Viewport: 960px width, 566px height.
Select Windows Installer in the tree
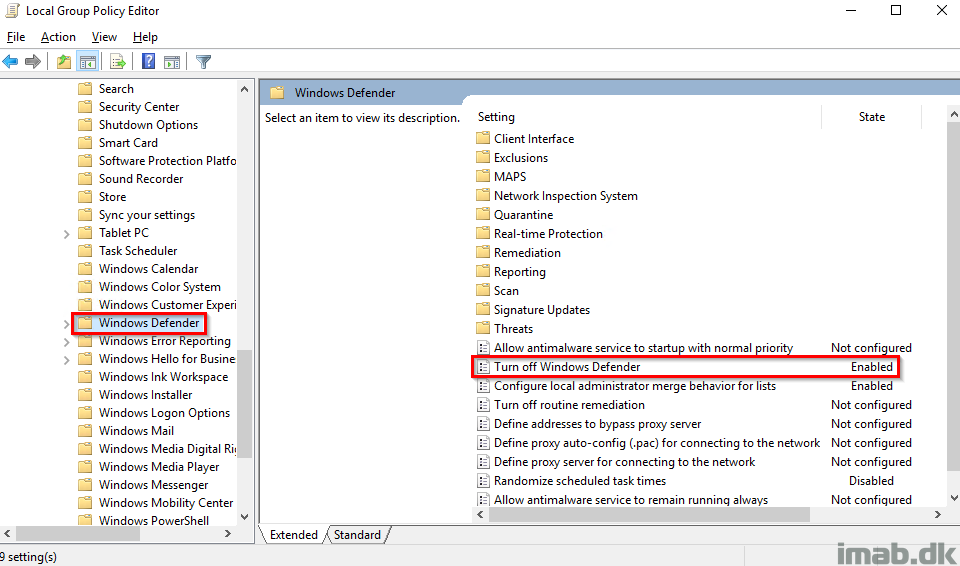click(145, 395)
